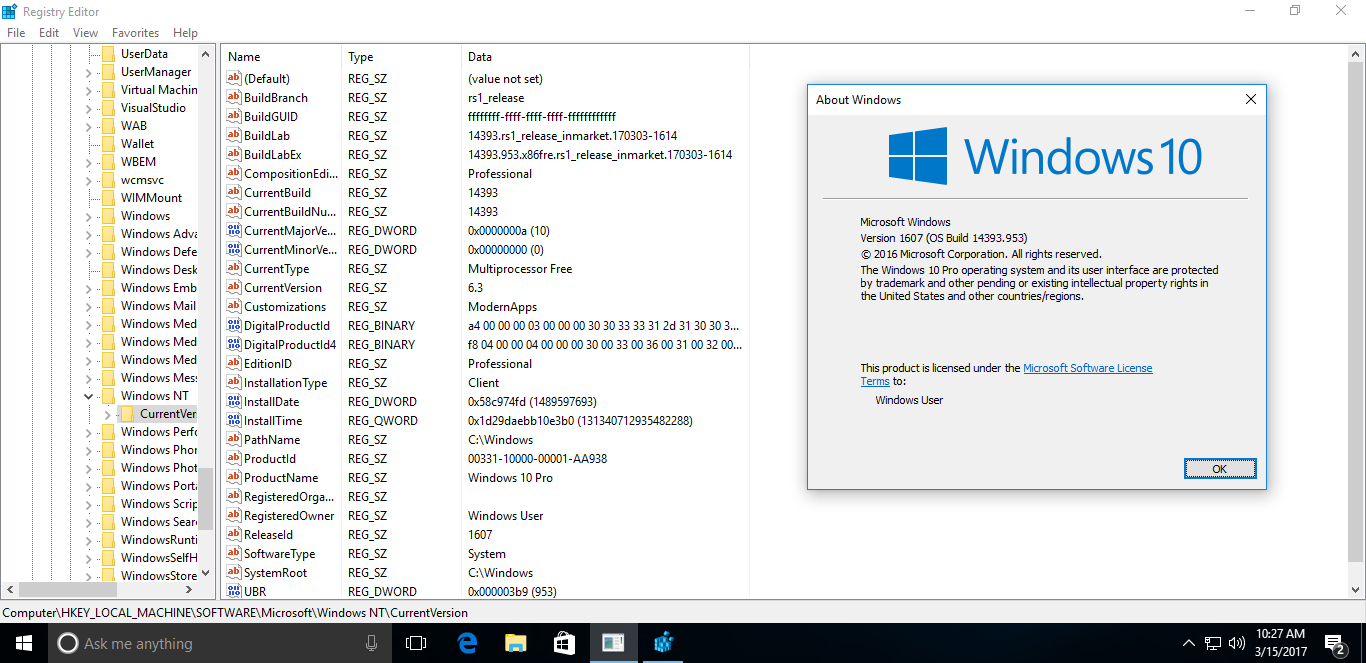Click the InstallDate DWORD value icon
1366x663 pixels.
(x=235, y=402)
